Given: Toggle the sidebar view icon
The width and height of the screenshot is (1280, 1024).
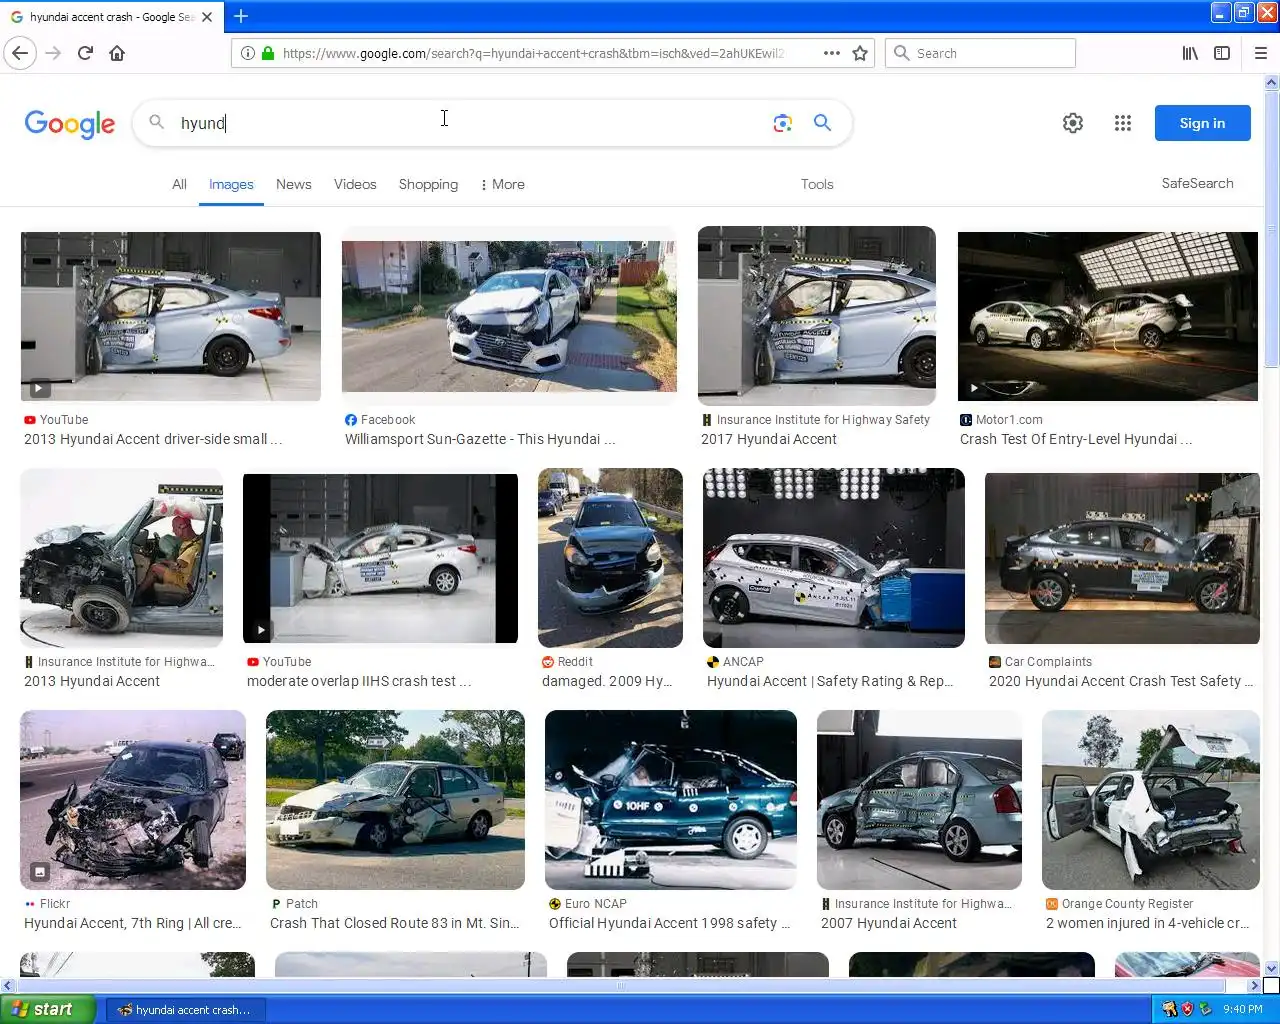Looking at the screenshot, I should coord(1222,53).
